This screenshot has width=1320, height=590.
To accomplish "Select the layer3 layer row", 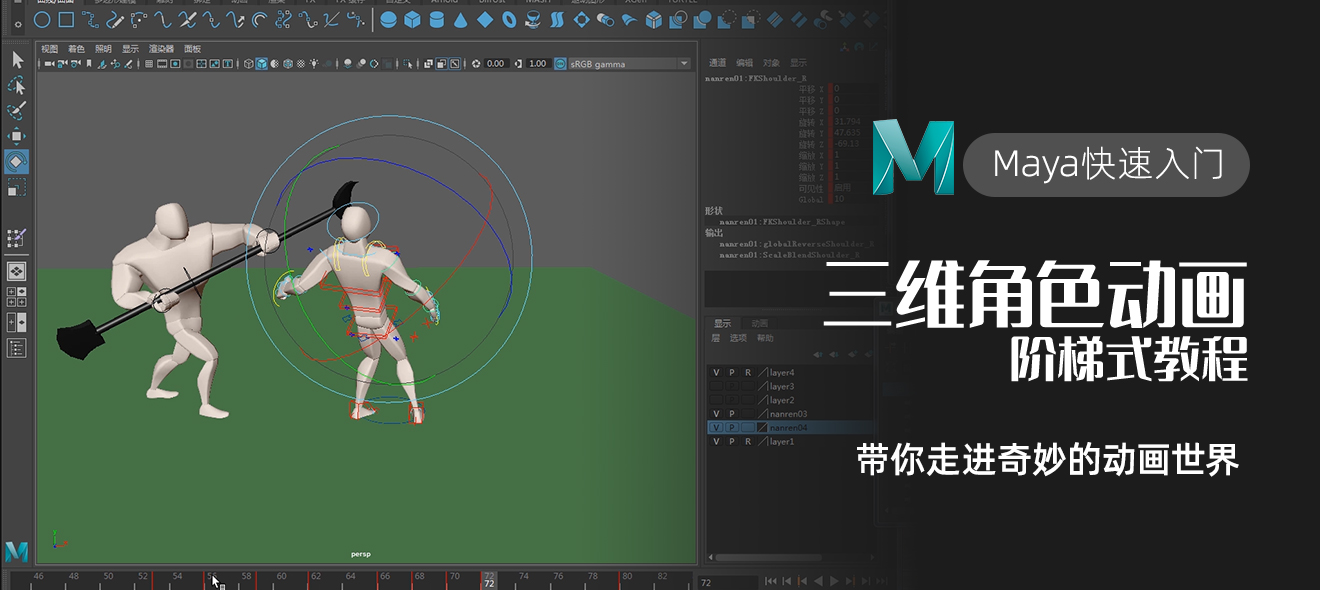I will pyautogui.click(x=790, y=386).
